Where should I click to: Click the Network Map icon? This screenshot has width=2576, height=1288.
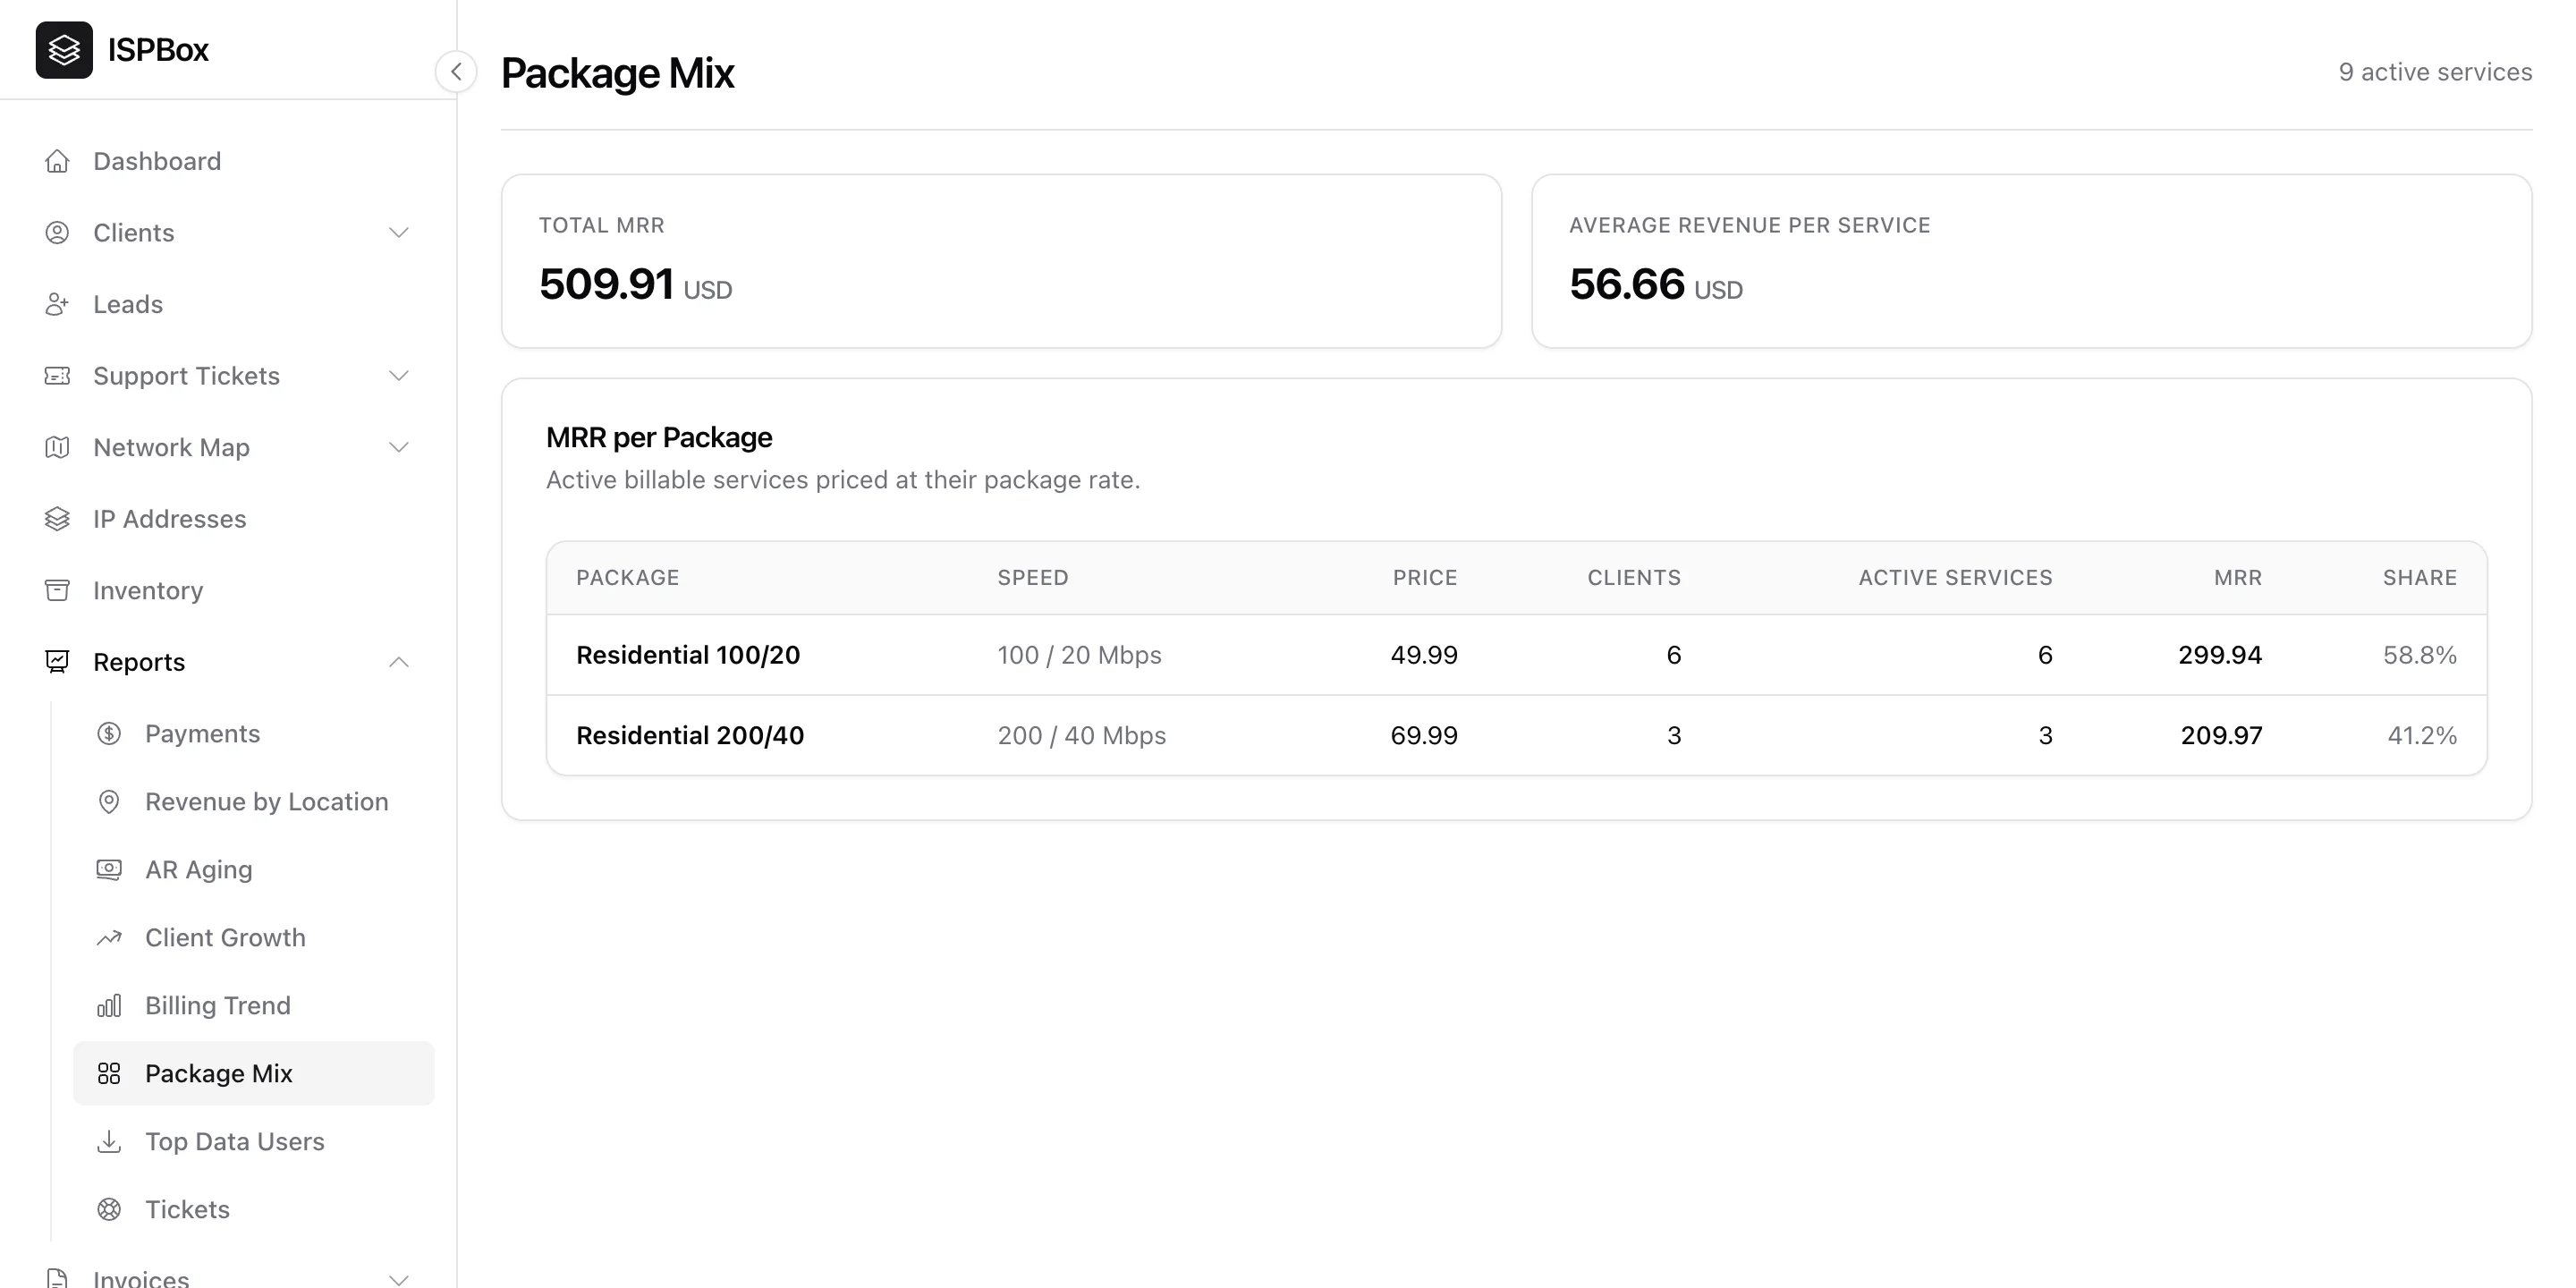[x=57, y=447]
